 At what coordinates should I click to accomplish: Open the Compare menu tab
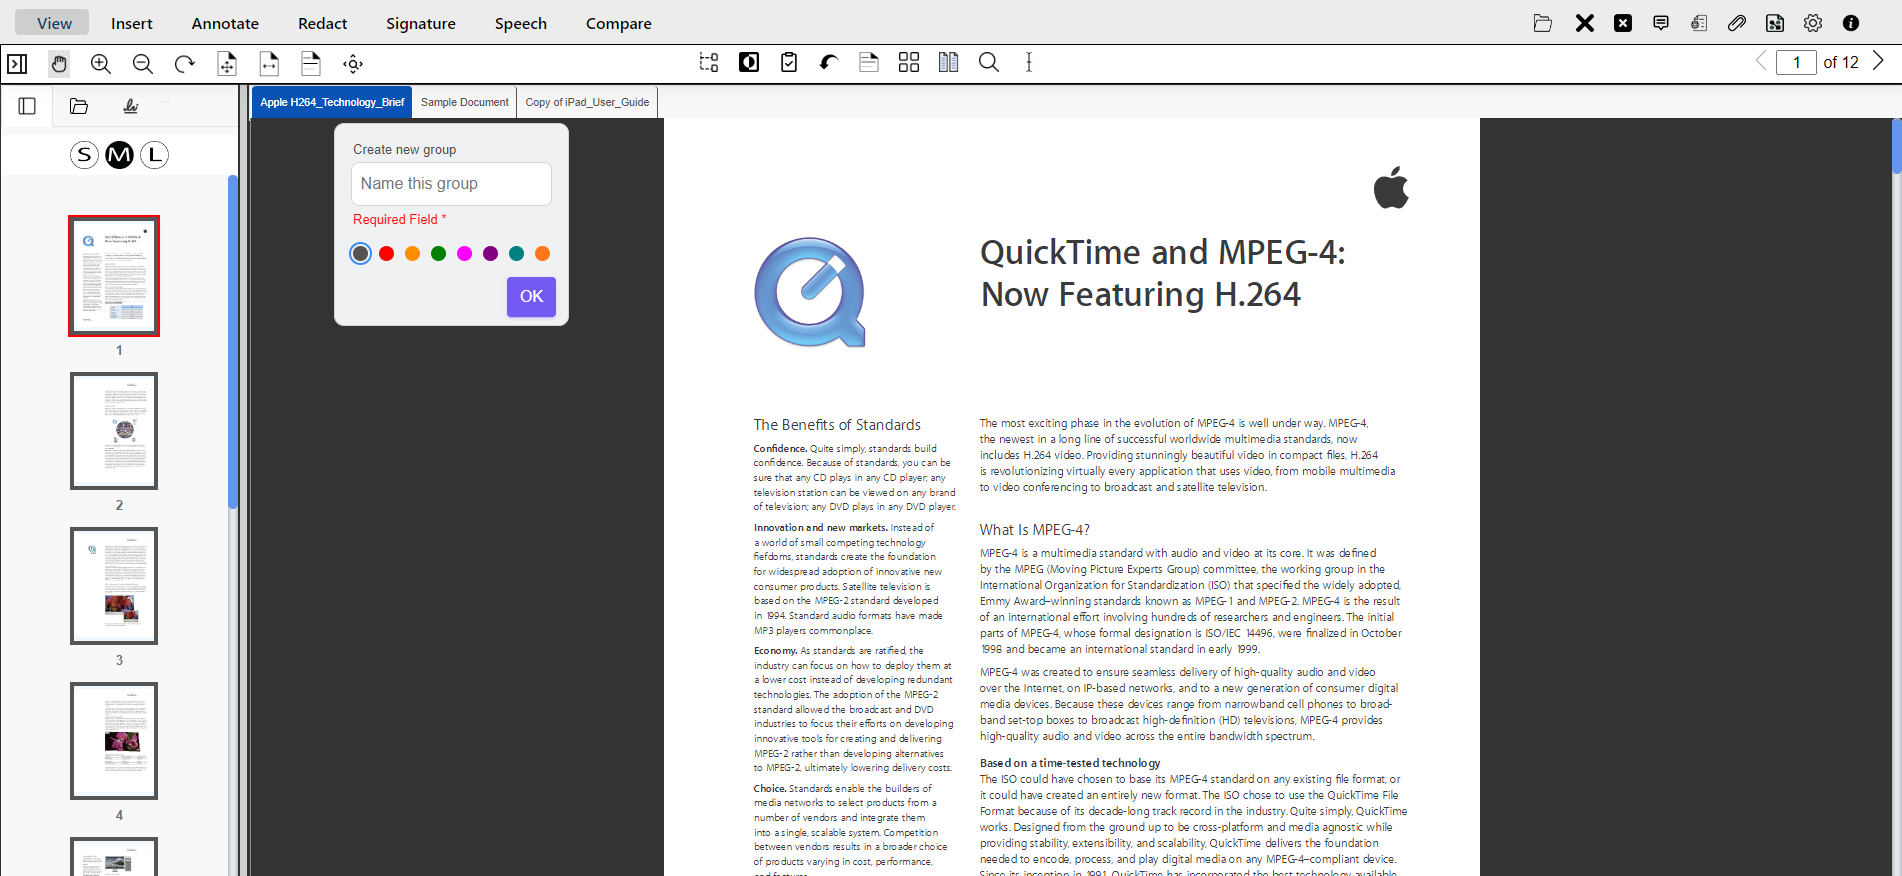pos(619,23)
